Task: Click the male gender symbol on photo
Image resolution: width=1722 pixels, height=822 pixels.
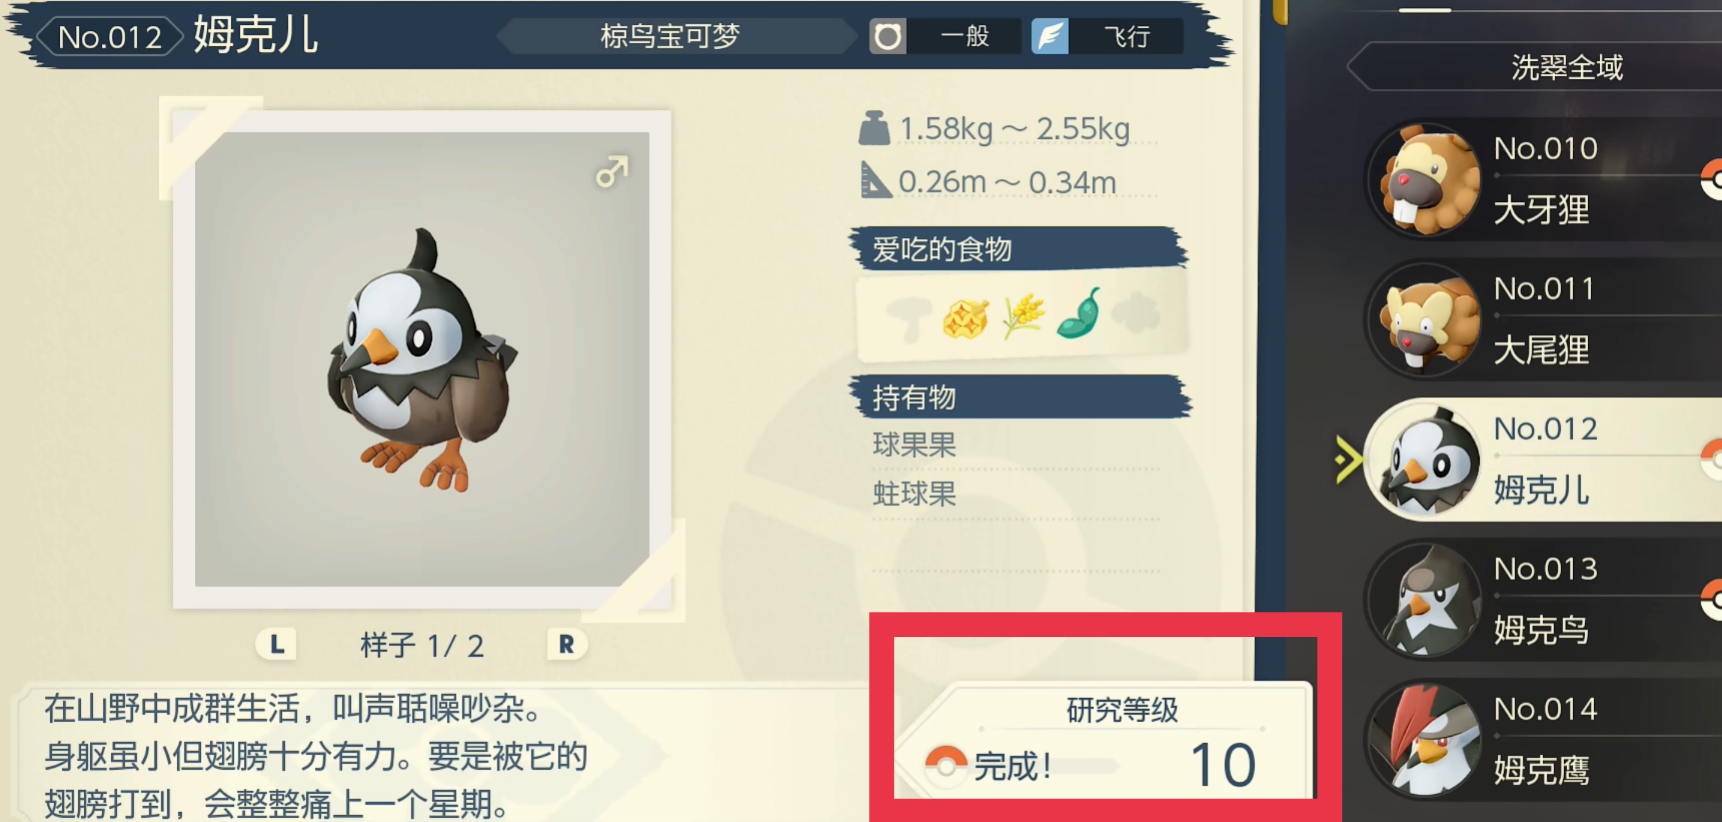Action: pyautogui.click(x=612, y=171)
